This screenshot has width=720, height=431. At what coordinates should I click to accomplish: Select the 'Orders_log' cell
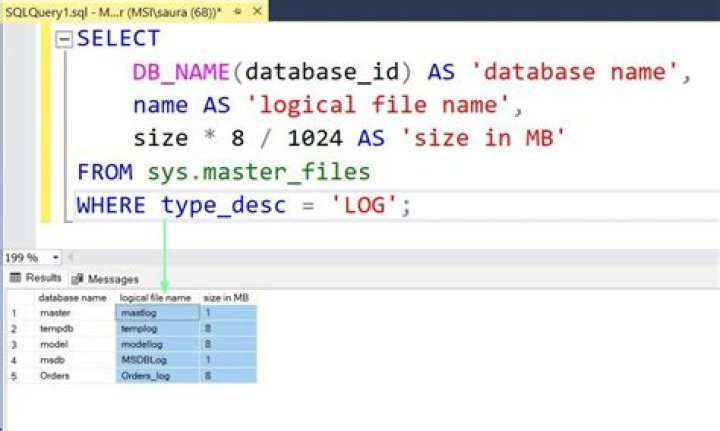[x=158, y=375]
